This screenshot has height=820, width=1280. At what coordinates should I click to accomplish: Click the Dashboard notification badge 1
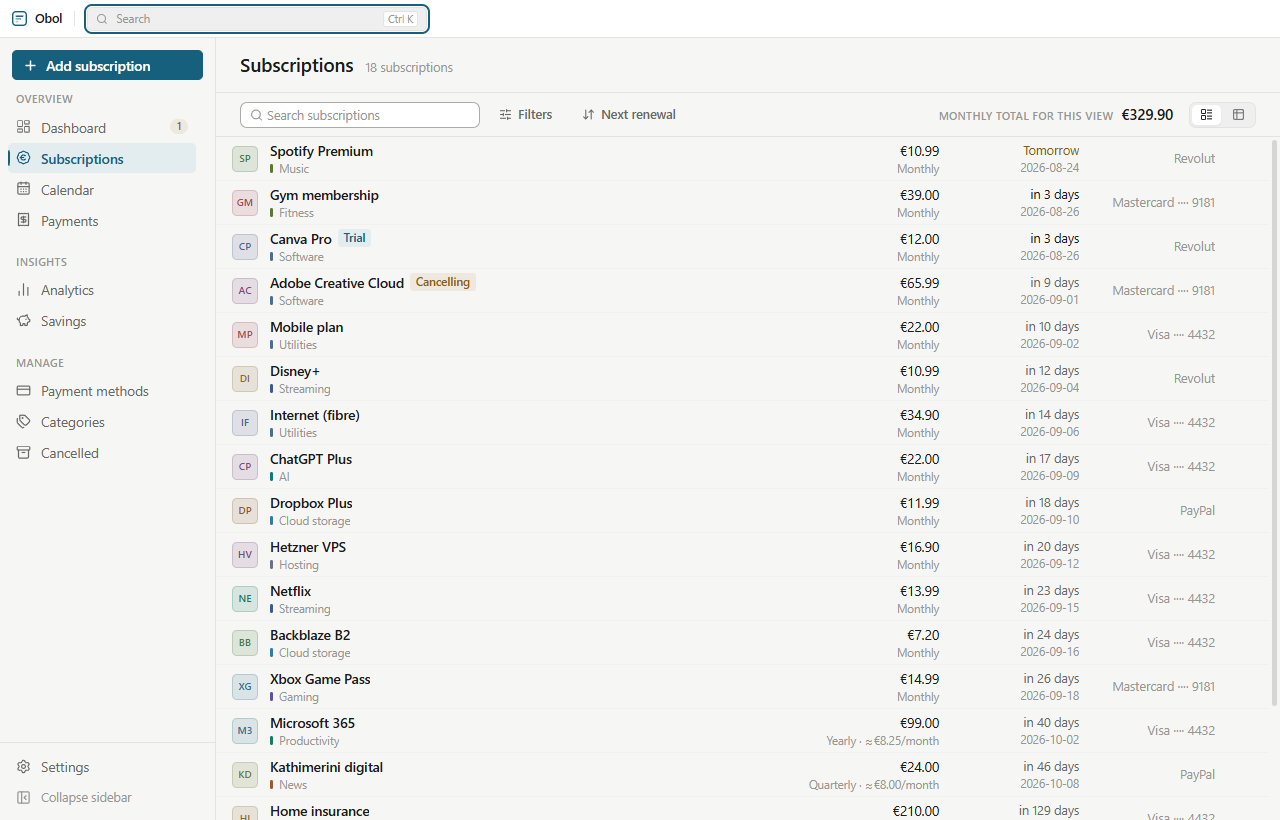click(x=179, y=127)
